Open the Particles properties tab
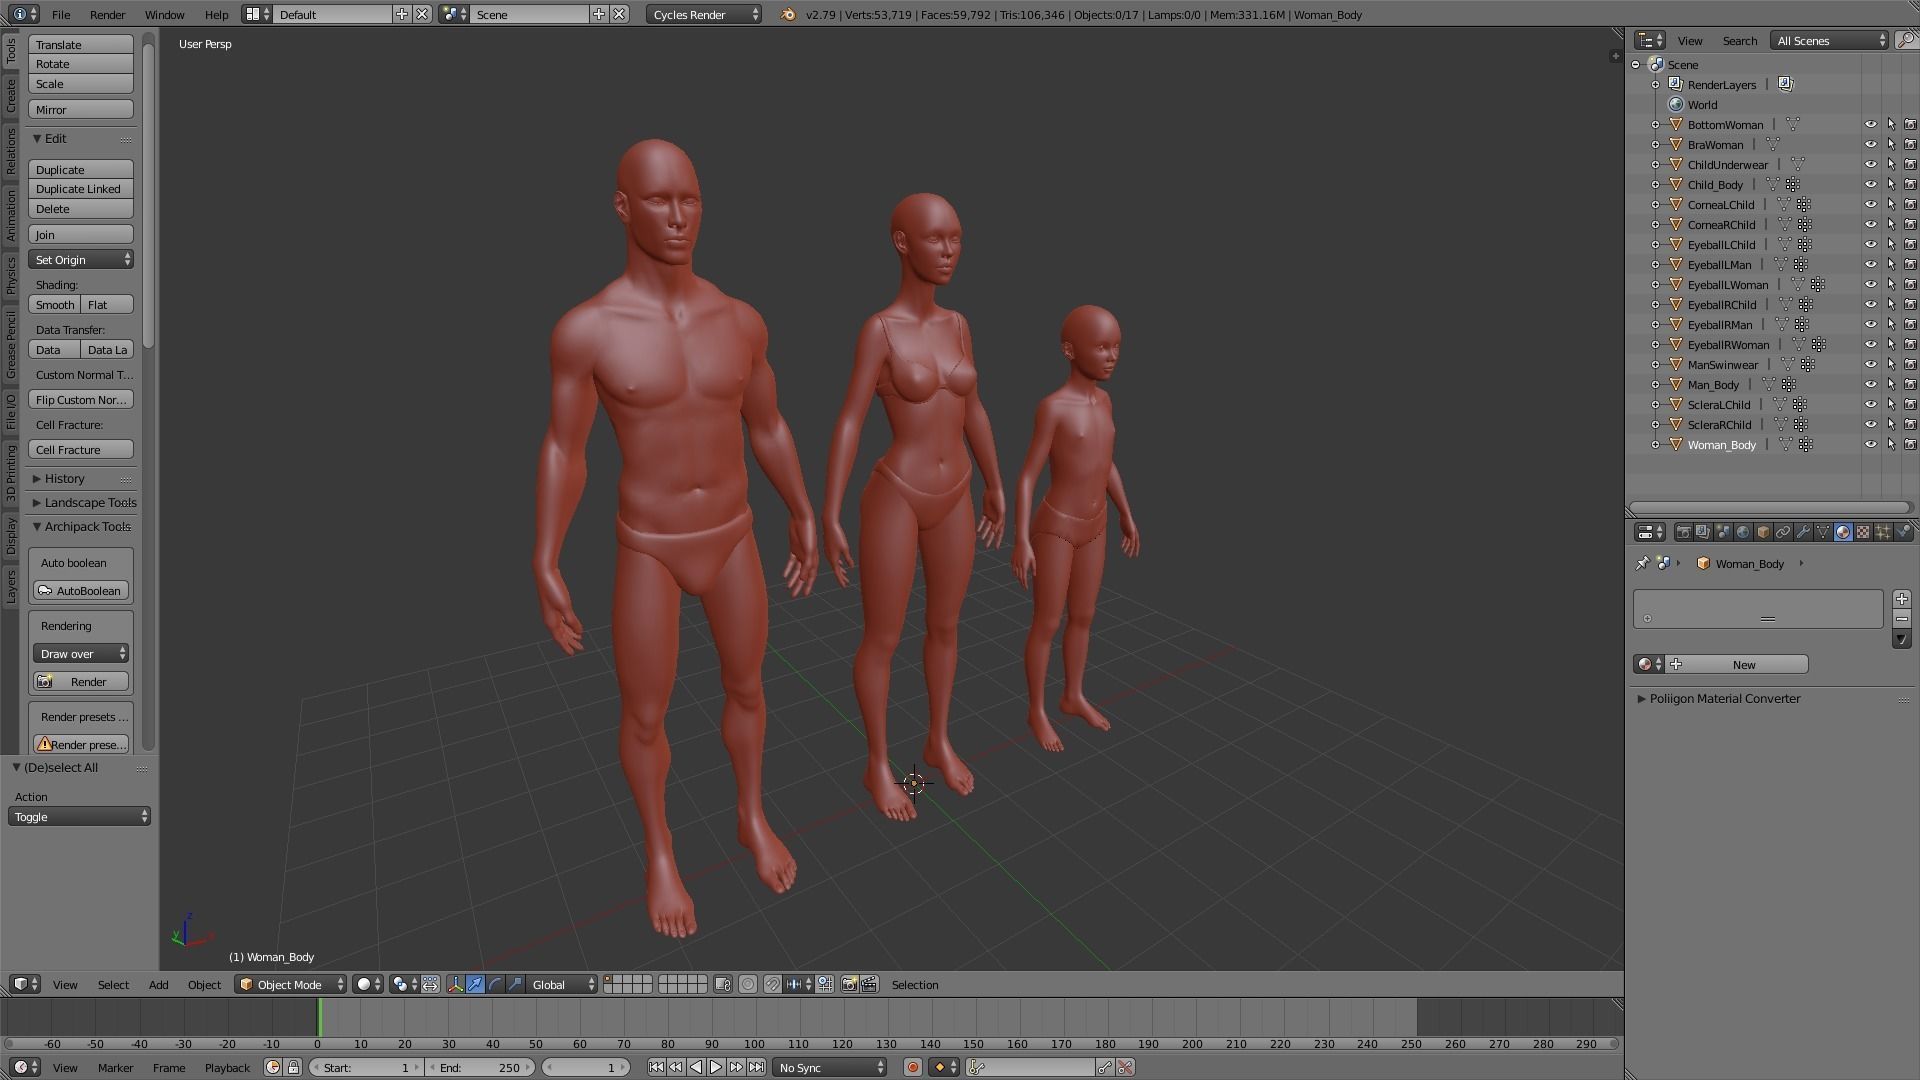 click(x=1883, y=532)
